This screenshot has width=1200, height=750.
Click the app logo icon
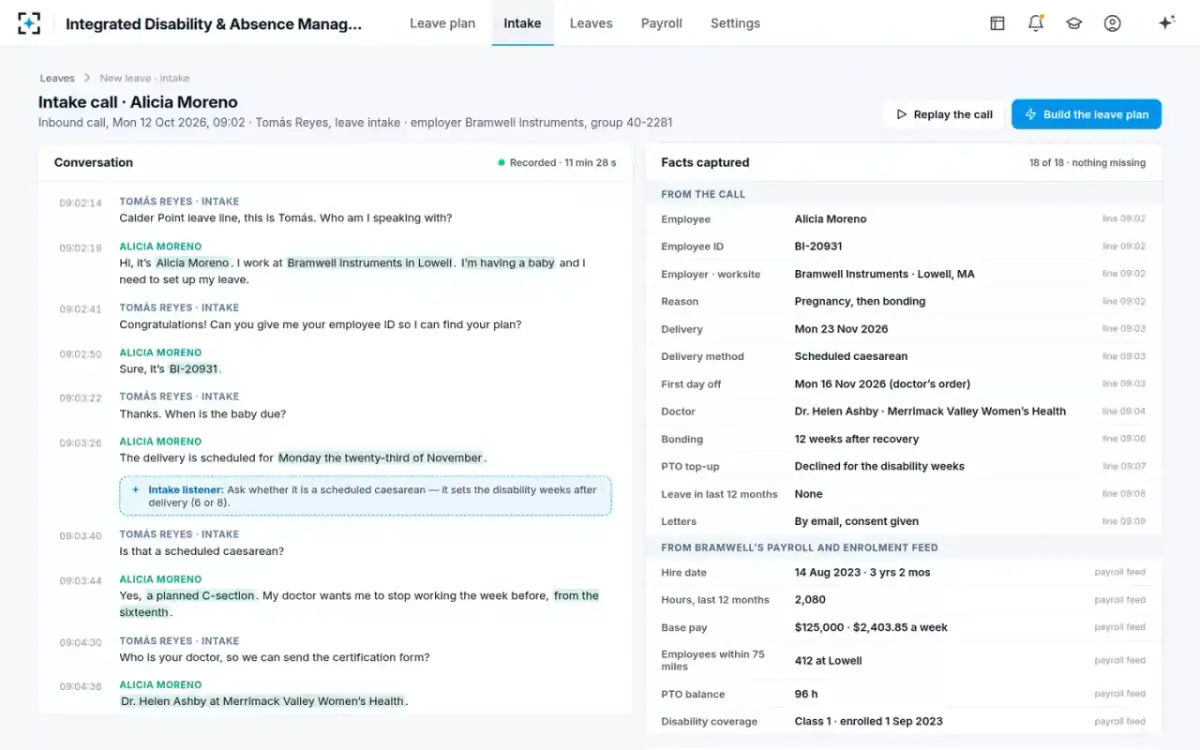[29, 23]
